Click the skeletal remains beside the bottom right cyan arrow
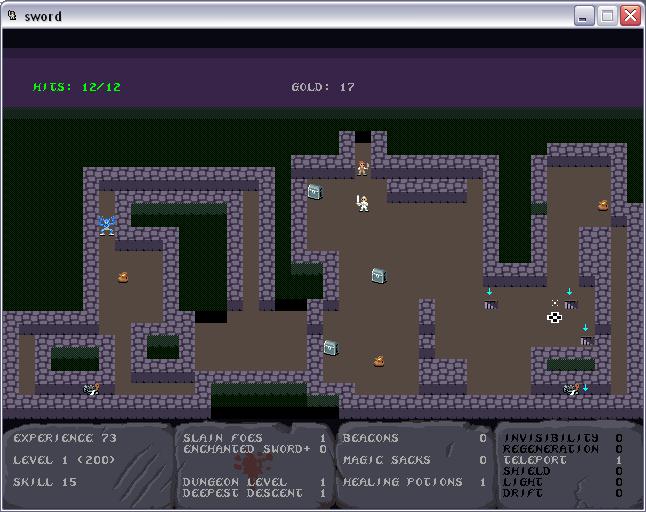 (571, 389)
